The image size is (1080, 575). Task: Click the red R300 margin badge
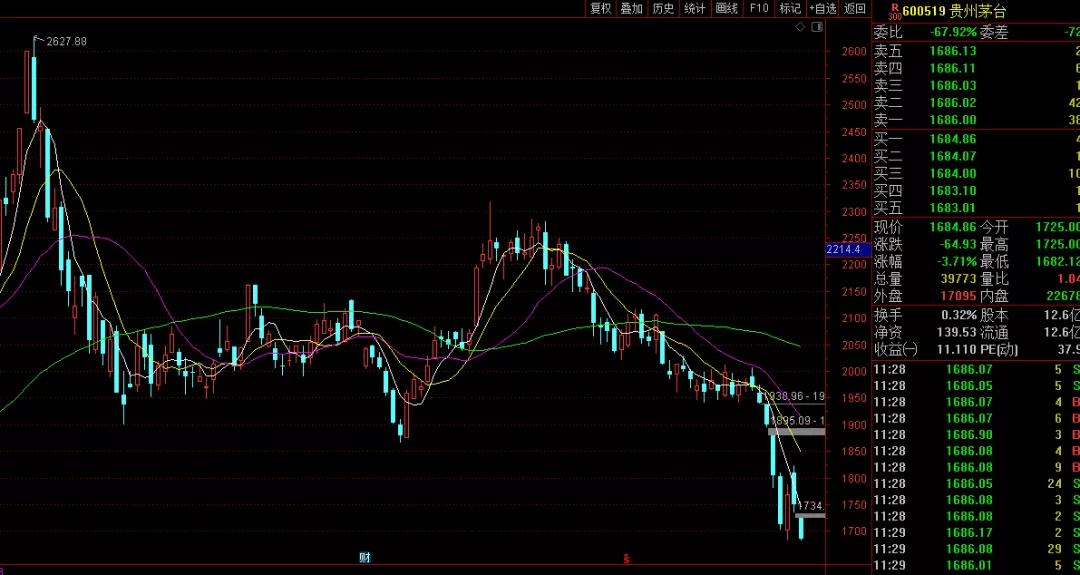pyautogui.click(x=893, y=11)
